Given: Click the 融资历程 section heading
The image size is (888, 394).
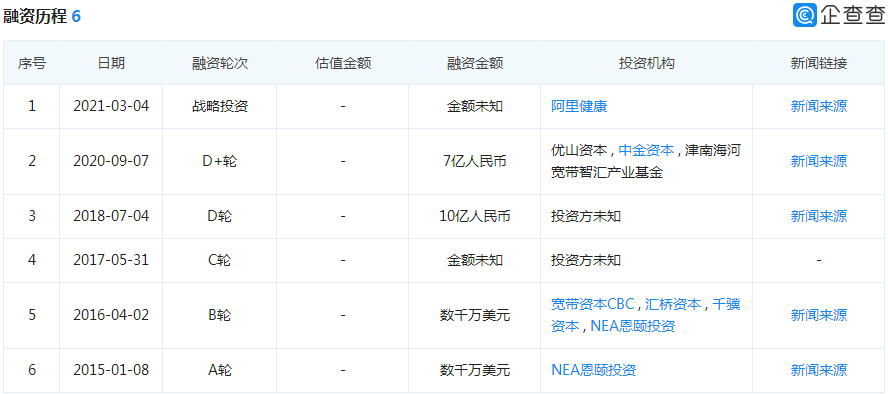Looking at the screenshot, I should [35, 17].
